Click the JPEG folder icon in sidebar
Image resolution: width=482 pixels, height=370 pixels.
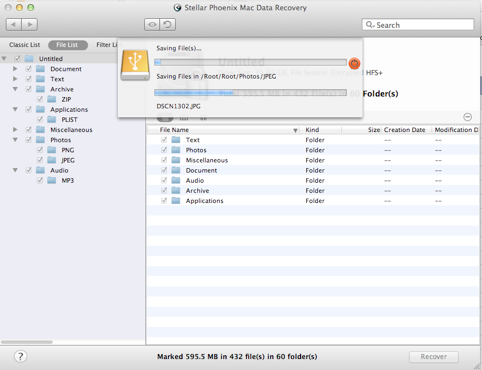click(x=52, y=160)
